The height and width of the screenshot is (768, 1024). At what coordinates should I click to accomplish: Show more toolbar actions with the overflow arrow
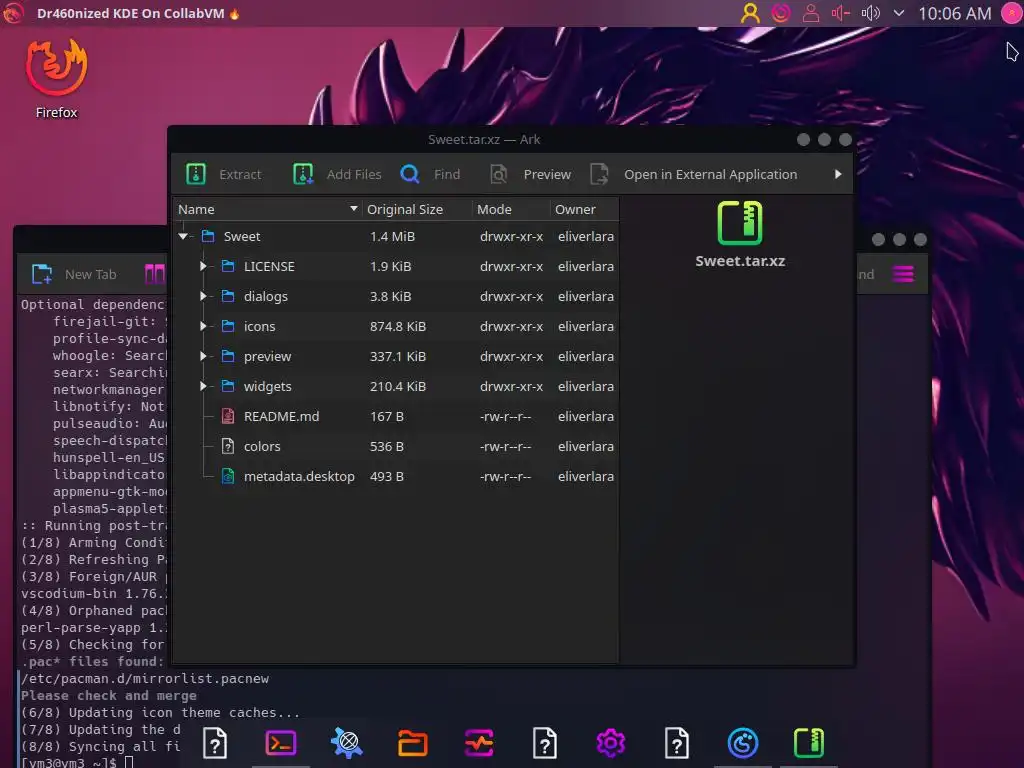coord(838,174)
